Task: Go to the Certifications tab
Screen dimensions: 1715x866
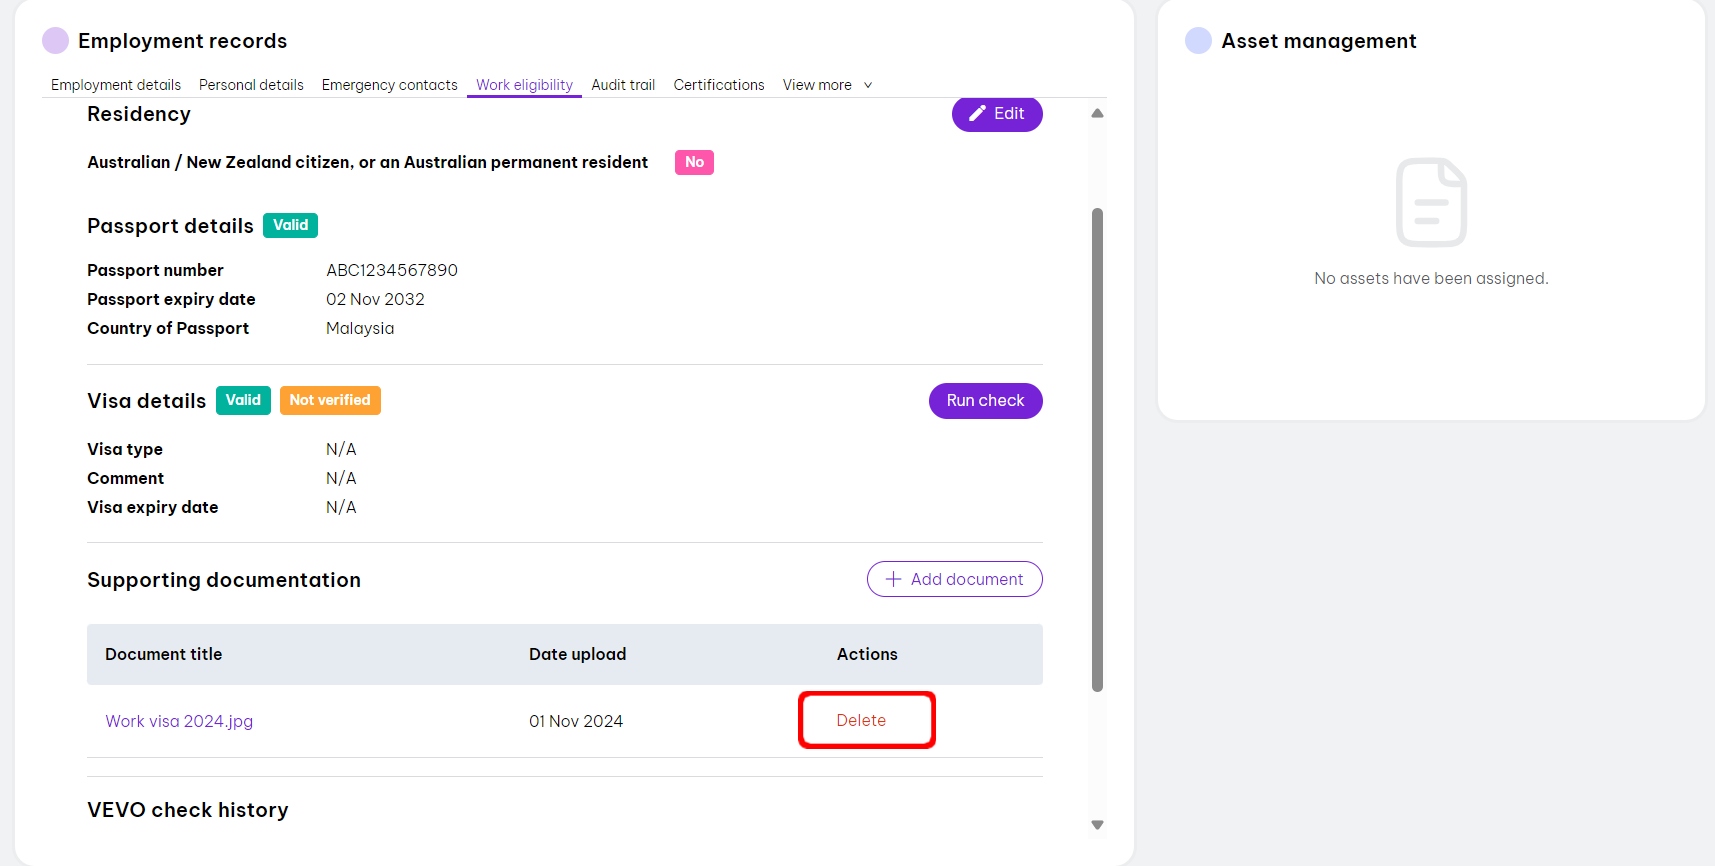Action: click(x=718, y=85)
